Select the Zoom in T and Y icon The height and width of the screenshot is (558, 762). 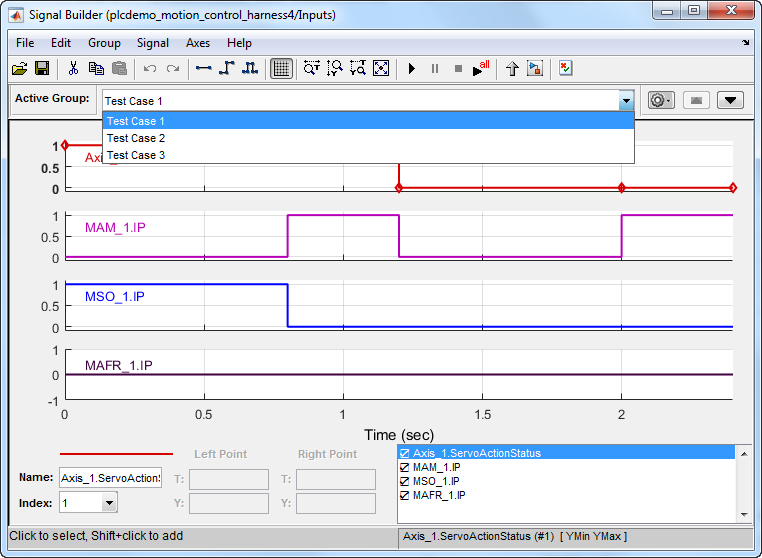pos(358,69)
